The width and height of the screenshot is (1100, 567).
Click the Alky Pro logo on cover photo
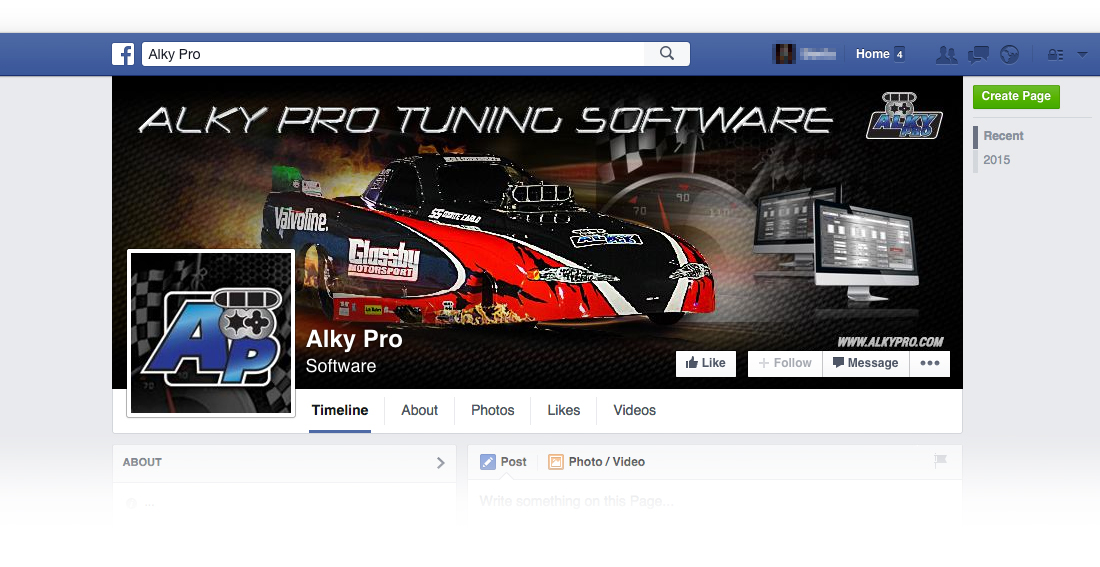(x=904, y=115)
